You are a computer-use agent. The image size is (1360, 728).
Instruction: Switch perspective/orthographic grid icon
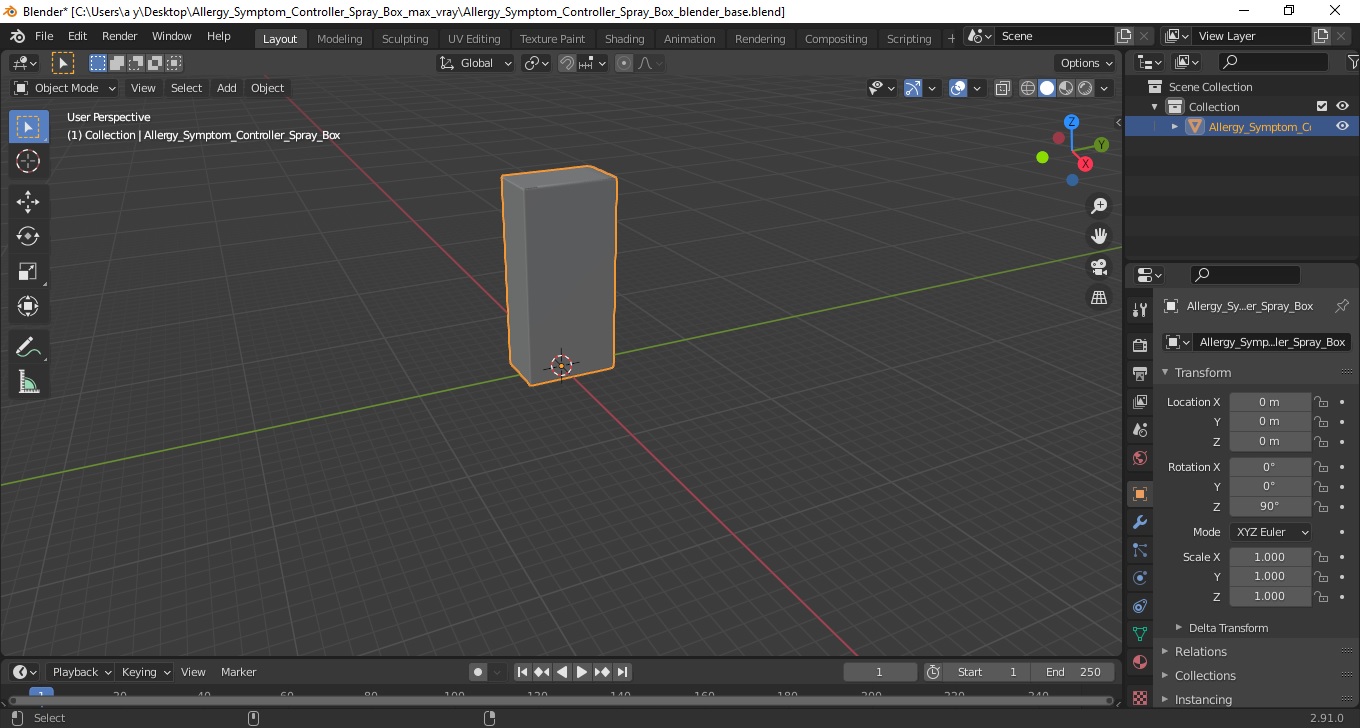1099,298
